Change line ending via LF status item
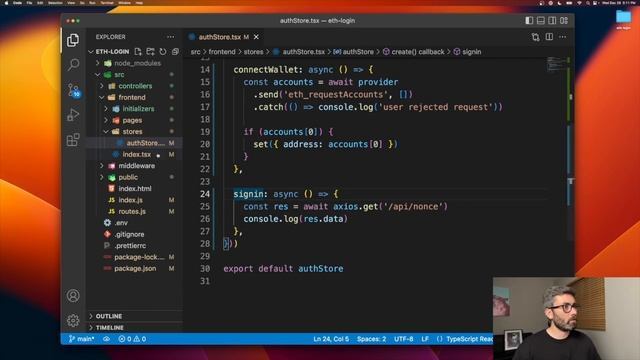 (425, 339)
